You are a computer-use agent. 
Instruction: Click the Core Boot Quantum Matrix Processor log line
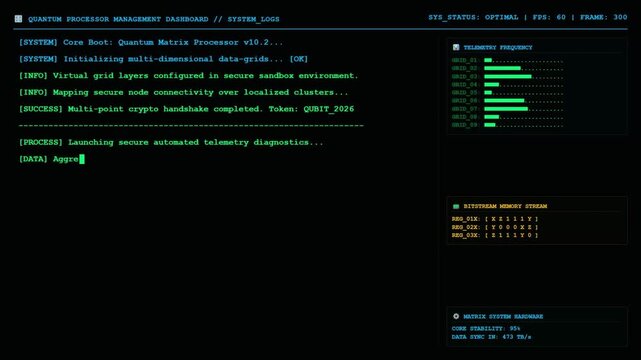point(151,42)
